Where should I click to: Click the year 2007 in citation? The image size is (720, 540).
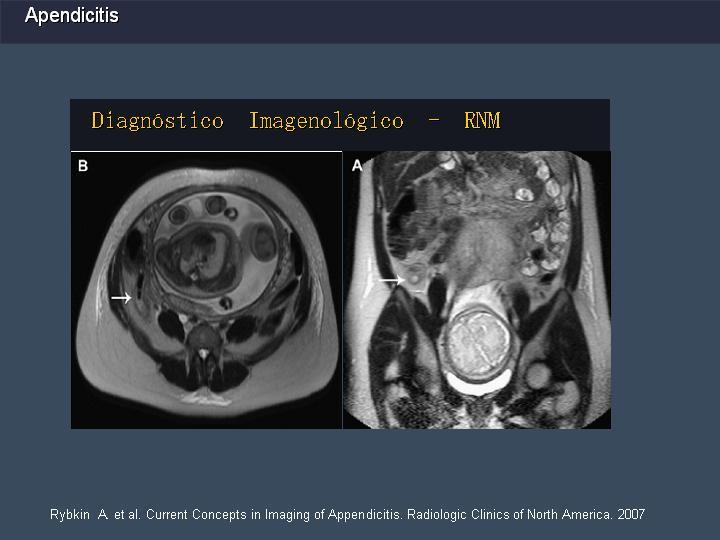(631, 514)
